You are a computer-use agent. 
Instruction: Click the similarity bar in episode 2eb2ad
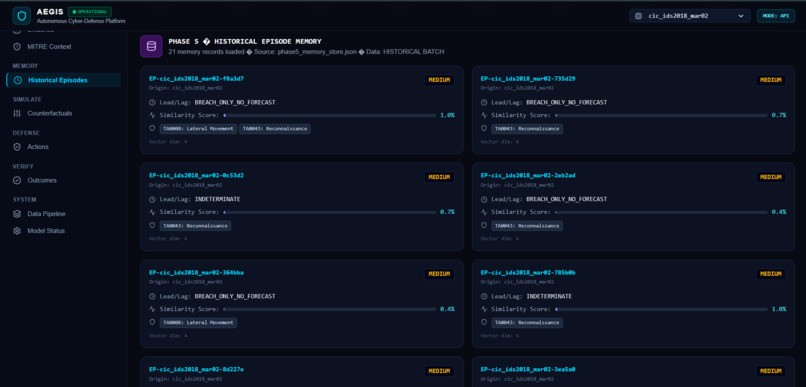pos(661,212)
